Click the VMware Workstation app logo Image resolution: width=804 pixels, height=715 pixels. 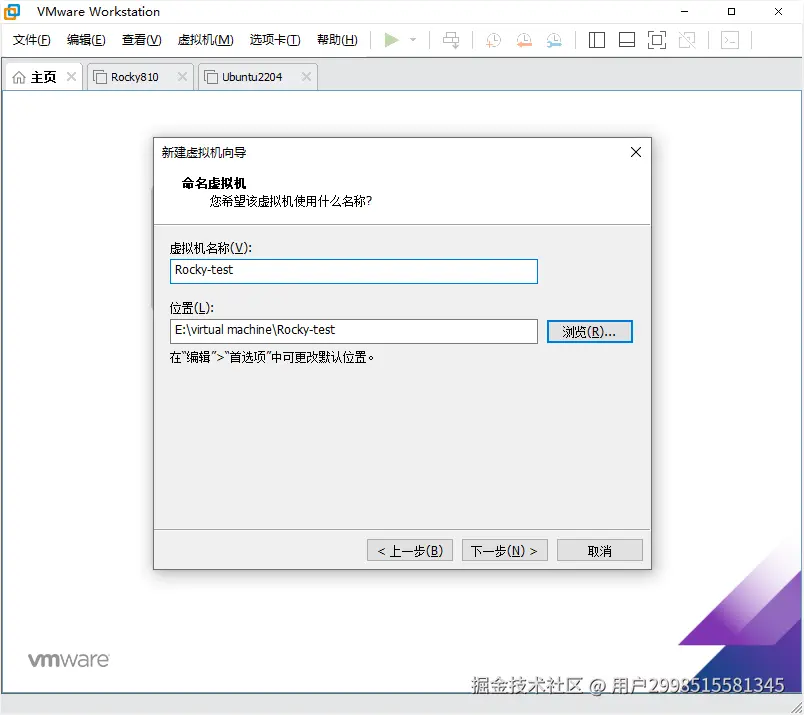(x=12, y=11)
